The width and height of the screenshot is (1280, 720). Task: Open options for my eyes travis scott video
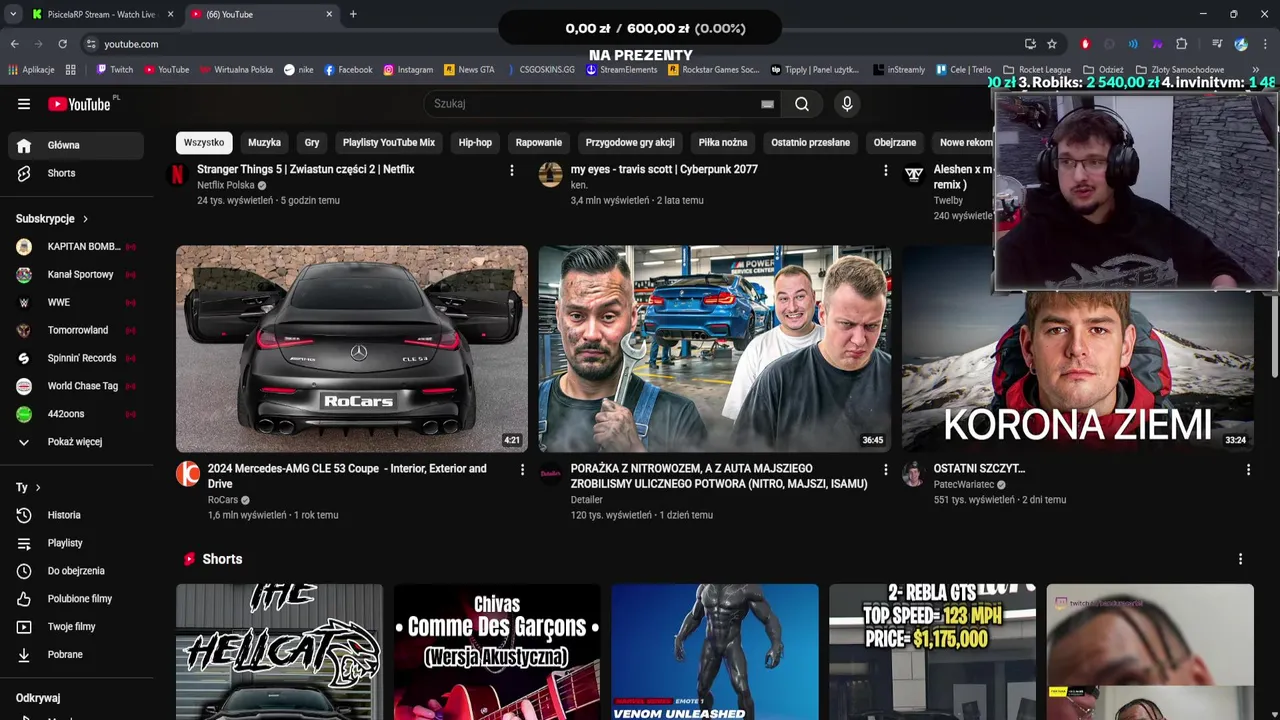point(885,170)
